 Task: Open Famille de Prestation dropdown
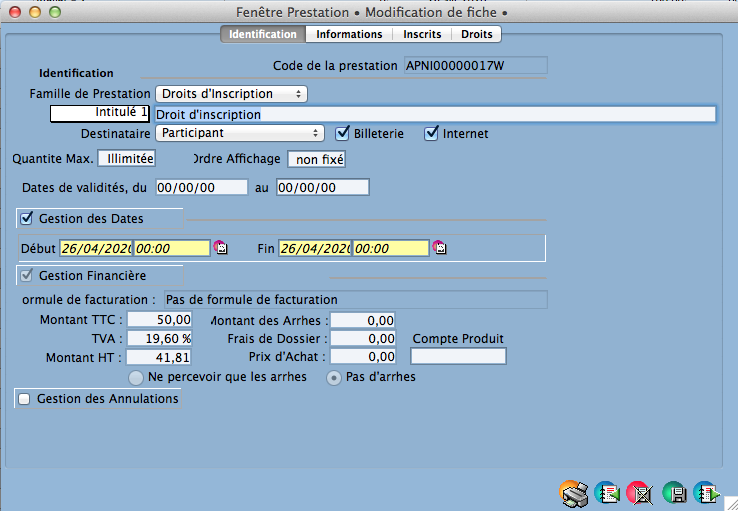[x=232, y=94]
